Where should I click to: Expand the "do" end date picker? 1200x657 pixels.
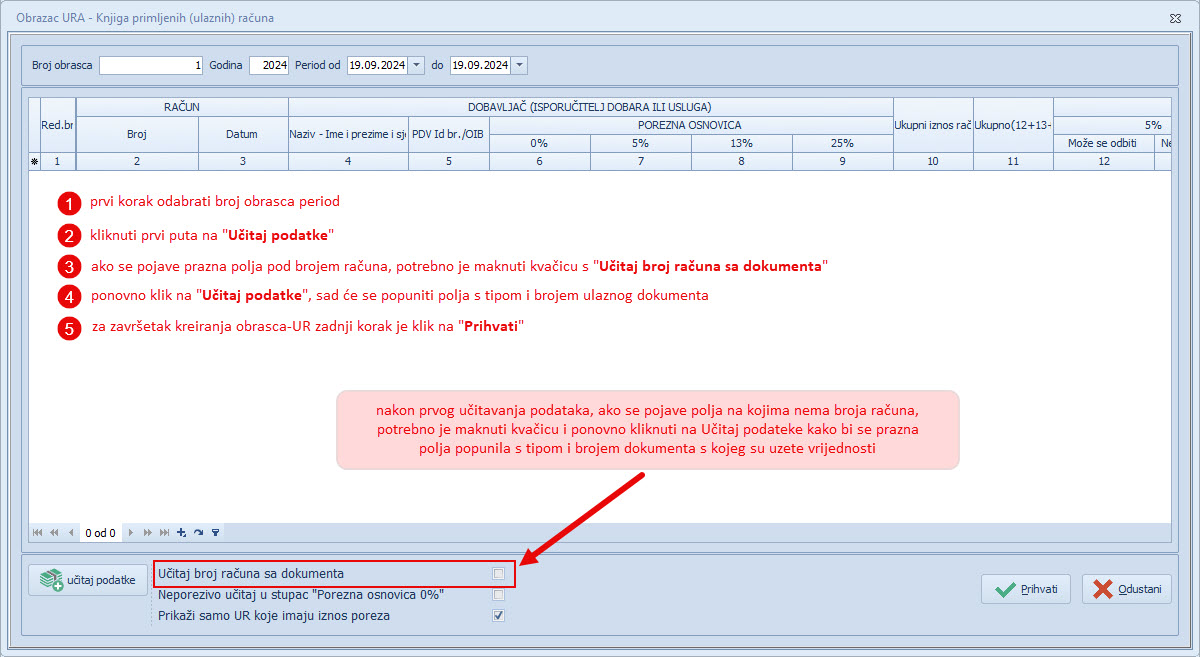[519, 65]
